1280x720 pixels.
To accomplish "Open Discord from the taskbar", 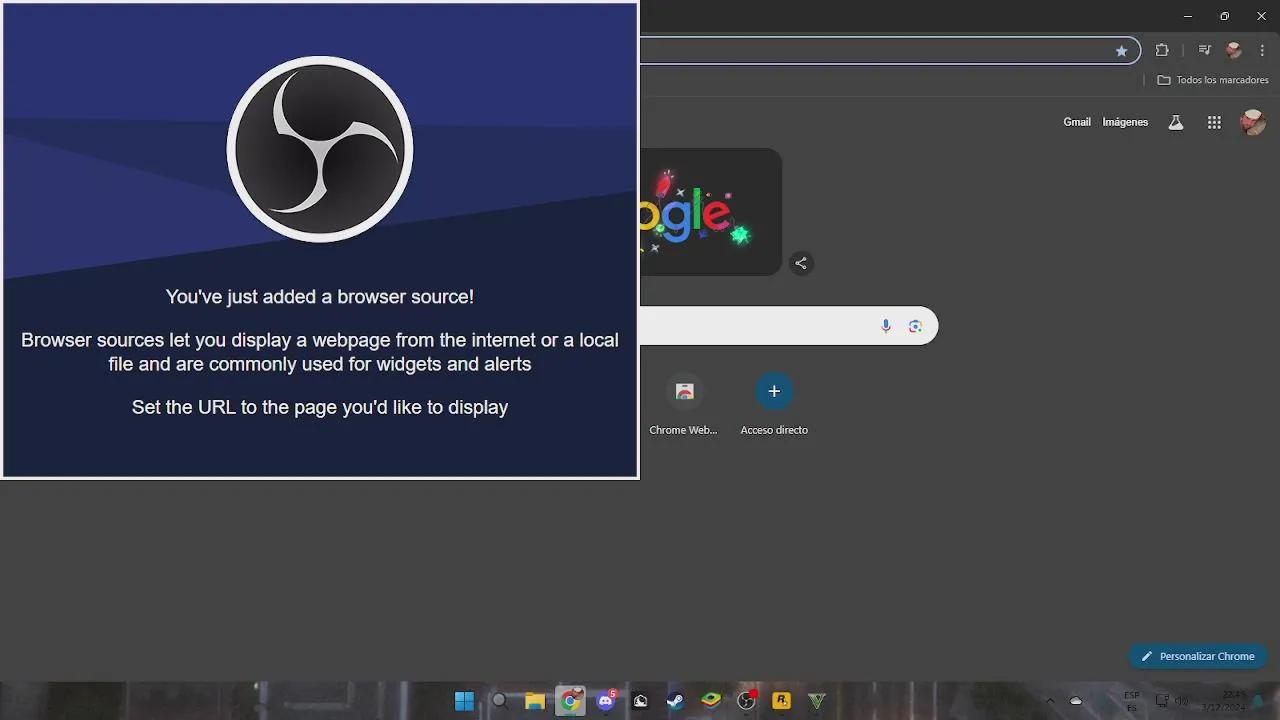I will (605, 701).
